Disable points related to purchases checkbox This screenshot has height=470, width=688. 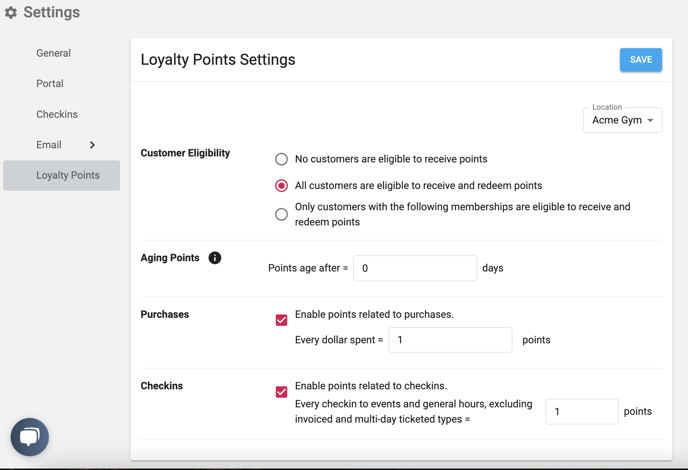coord(281,320)
